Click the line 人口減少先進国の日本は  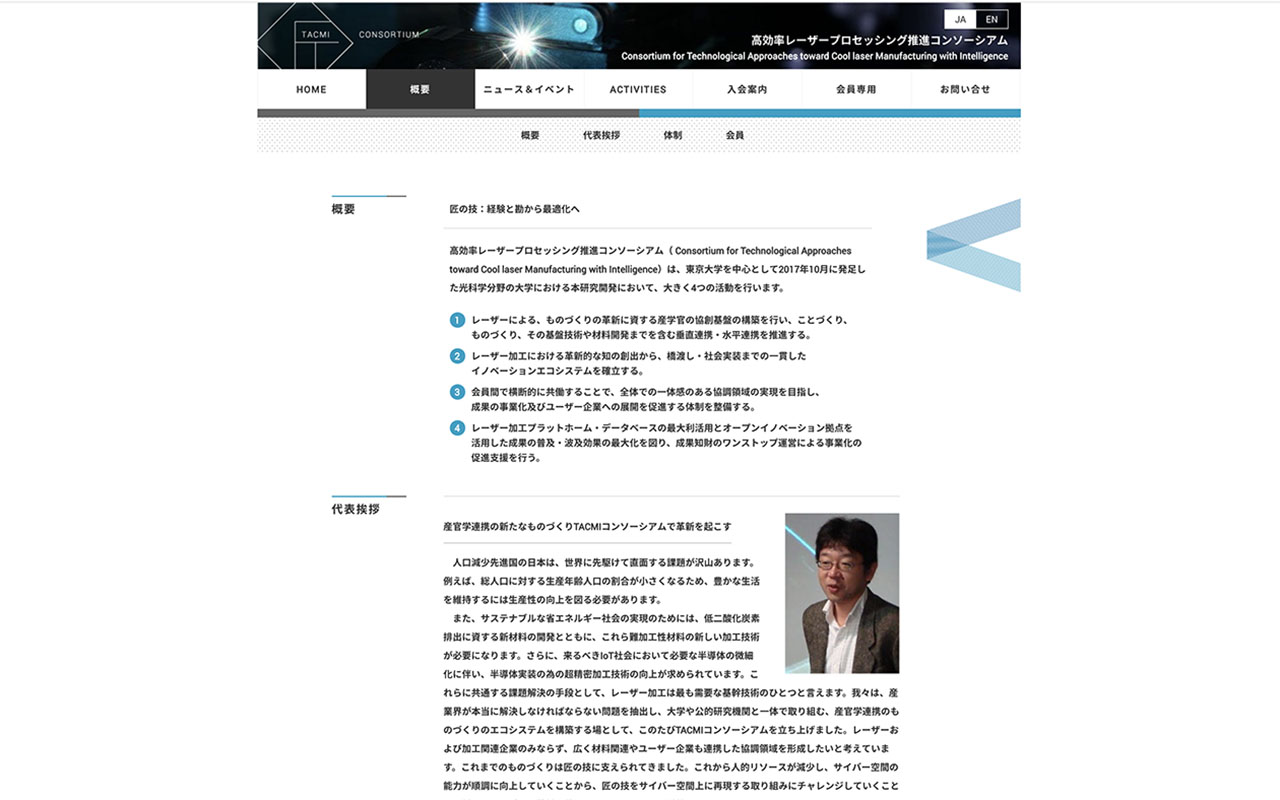tap(605, 563)
